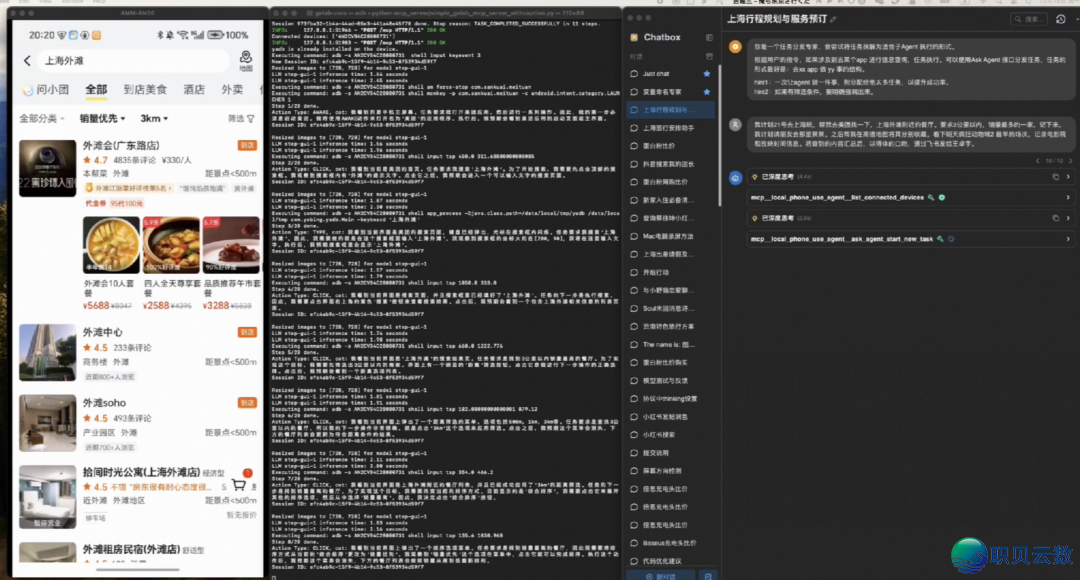Click the icon button right of 新对话
Screen dimensions: 1080x580
point(708,576)
